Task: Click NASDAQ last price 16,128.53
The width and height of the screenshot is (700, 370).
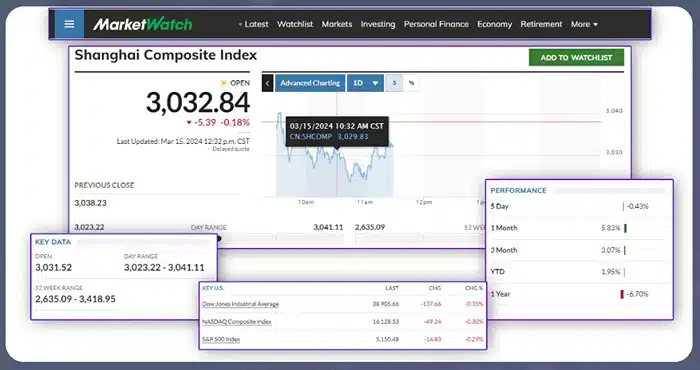Action: (x=386, y=322)
